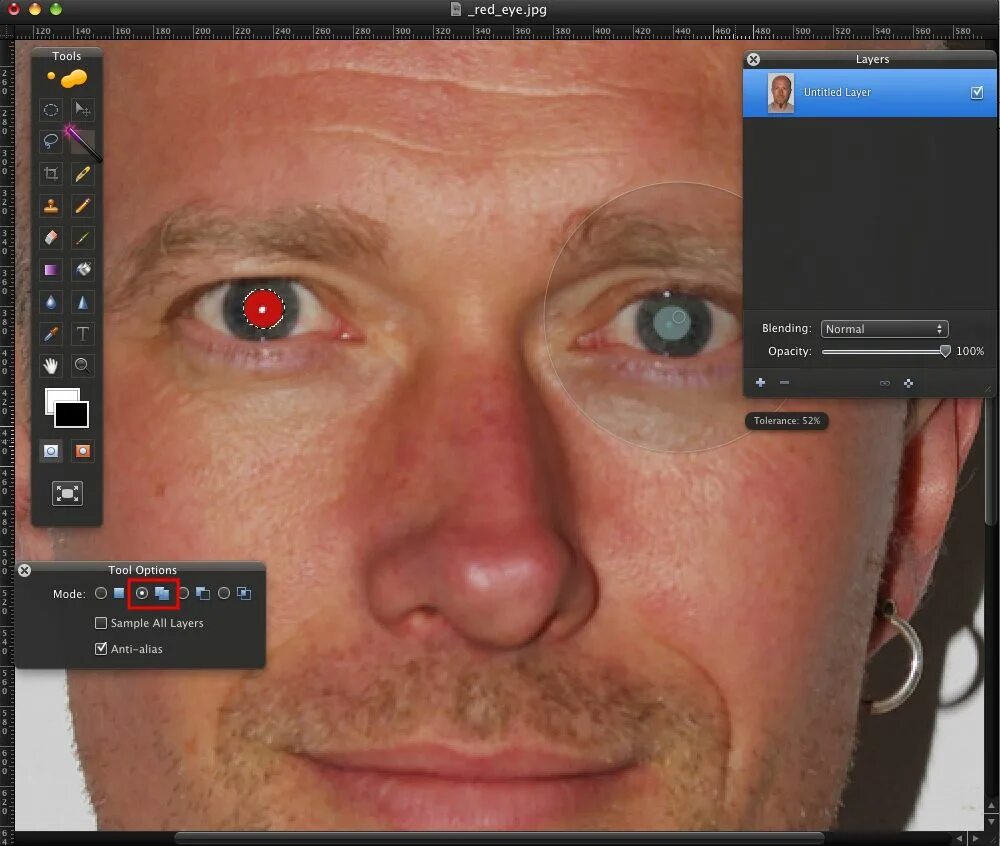Close the Tool Options panel
Viewport: 1000px width, 846px height.
tap(24, 570)
